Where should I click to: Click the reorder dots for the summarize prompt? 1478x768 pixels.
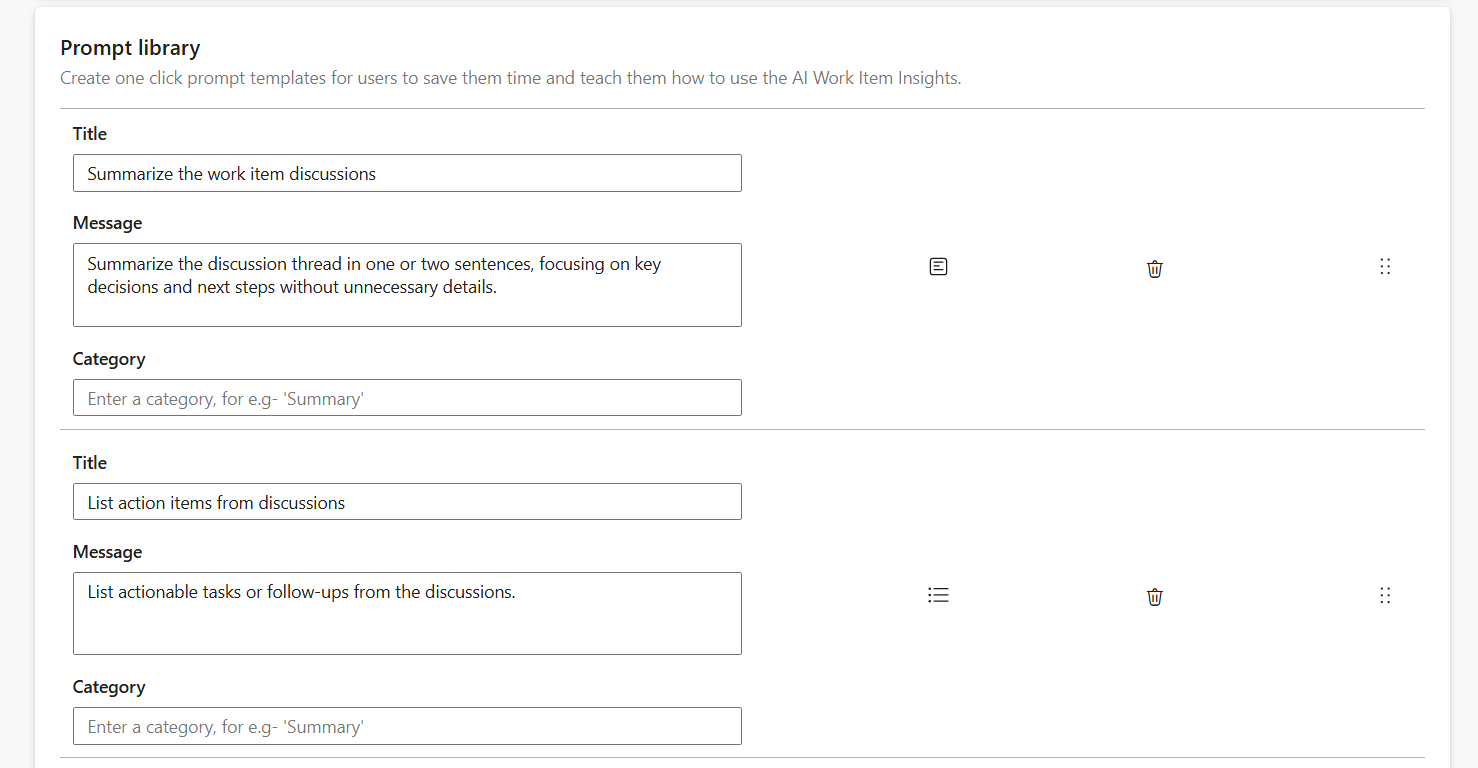(x=1385, y=266)
